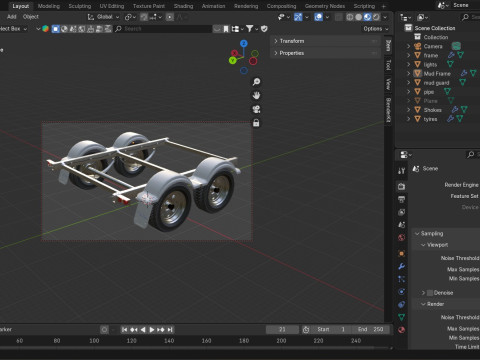Viewport: 480px width, 360px height.
Task: Play animation forward
Action: (x=152, y=329)
